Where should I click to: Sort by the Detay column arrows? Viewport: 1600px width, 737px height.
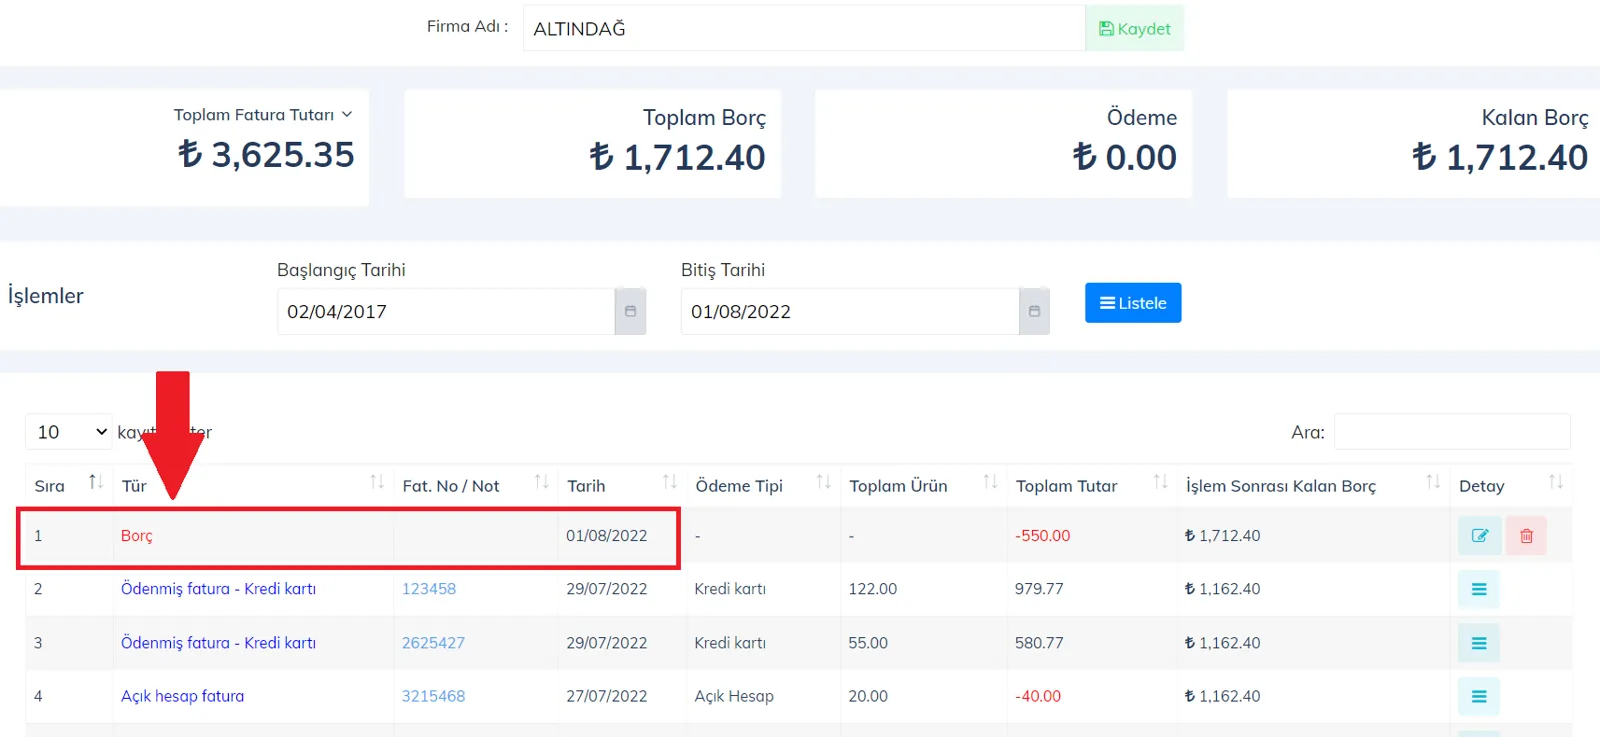[1556, 482]
